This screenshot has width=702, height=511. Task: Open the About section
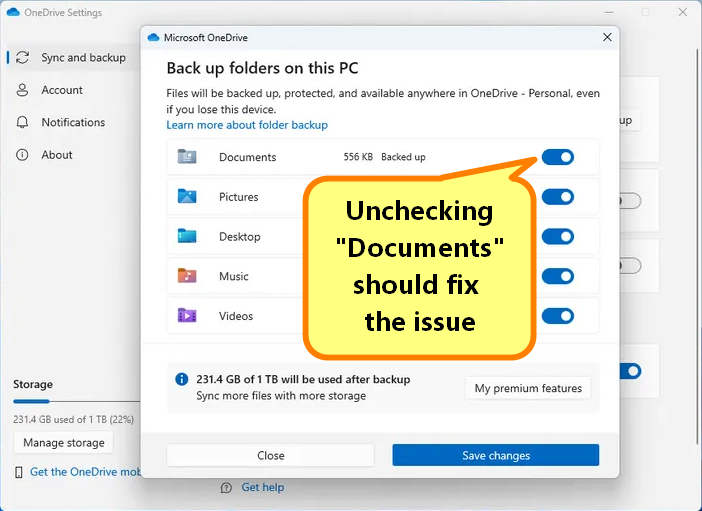[x=56, y=155]
